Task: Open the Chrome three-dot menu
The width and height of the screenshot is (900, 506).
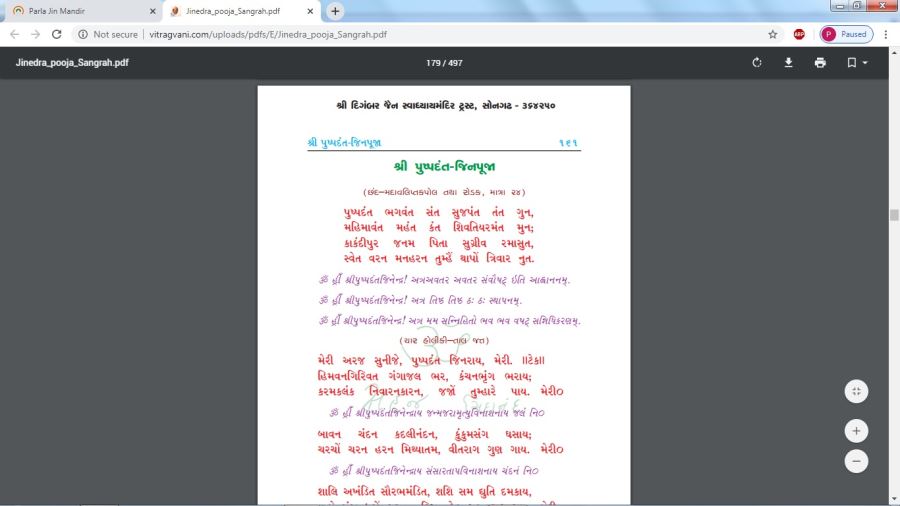Action: [x=887, y=34]
